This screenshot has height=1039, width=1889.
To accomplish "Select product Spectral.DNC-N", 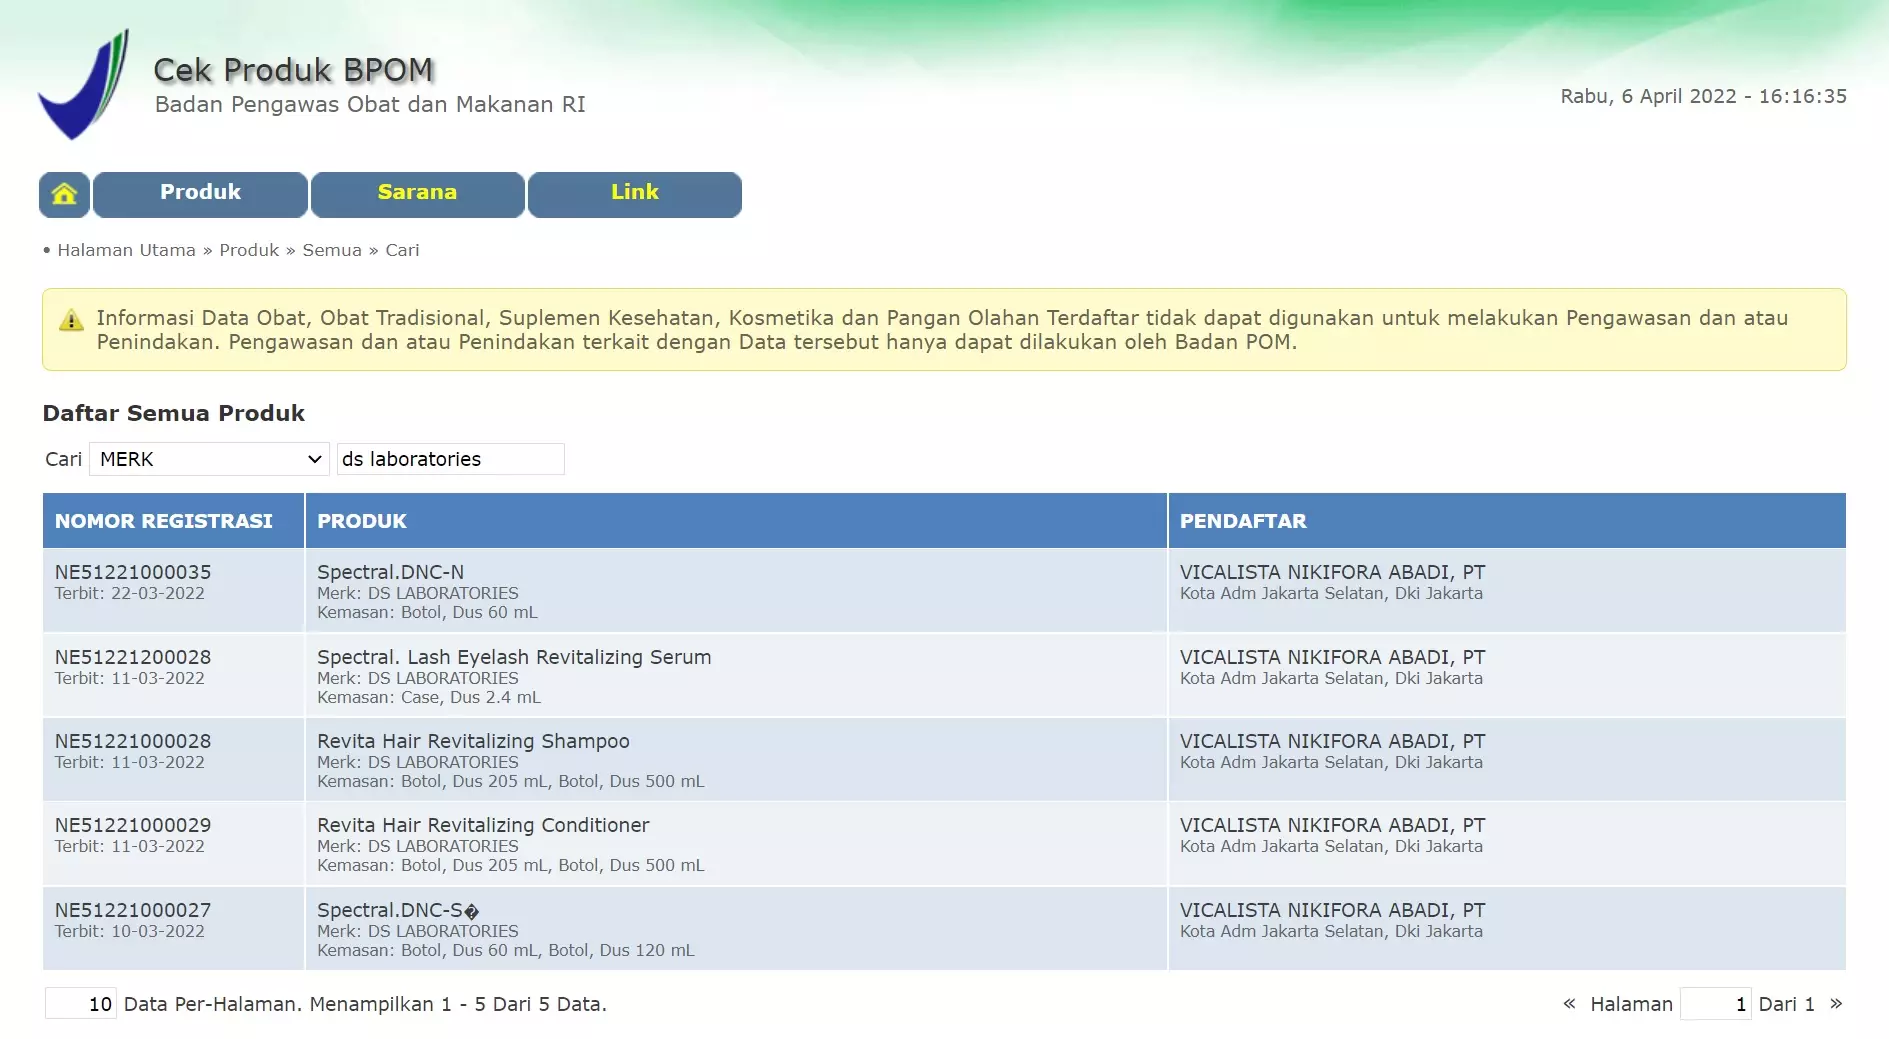I will (x=390, y=572).
